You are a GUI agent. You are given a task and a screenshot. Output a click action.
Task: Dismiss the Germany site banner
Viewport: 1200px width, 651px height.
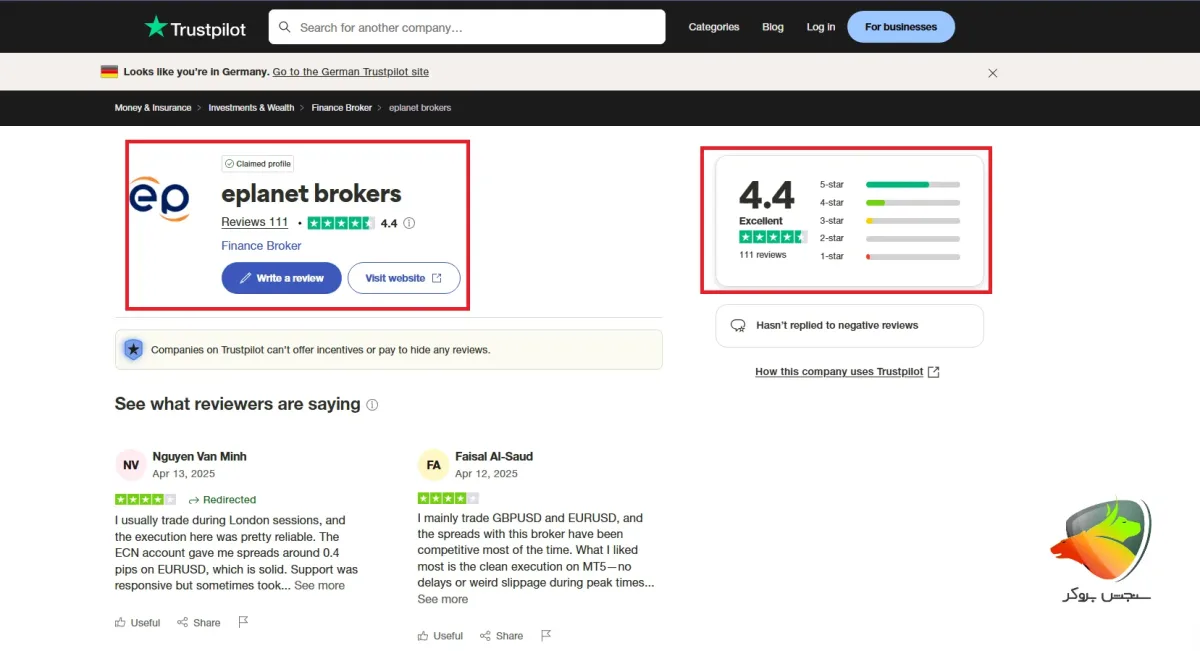(993, 73)
